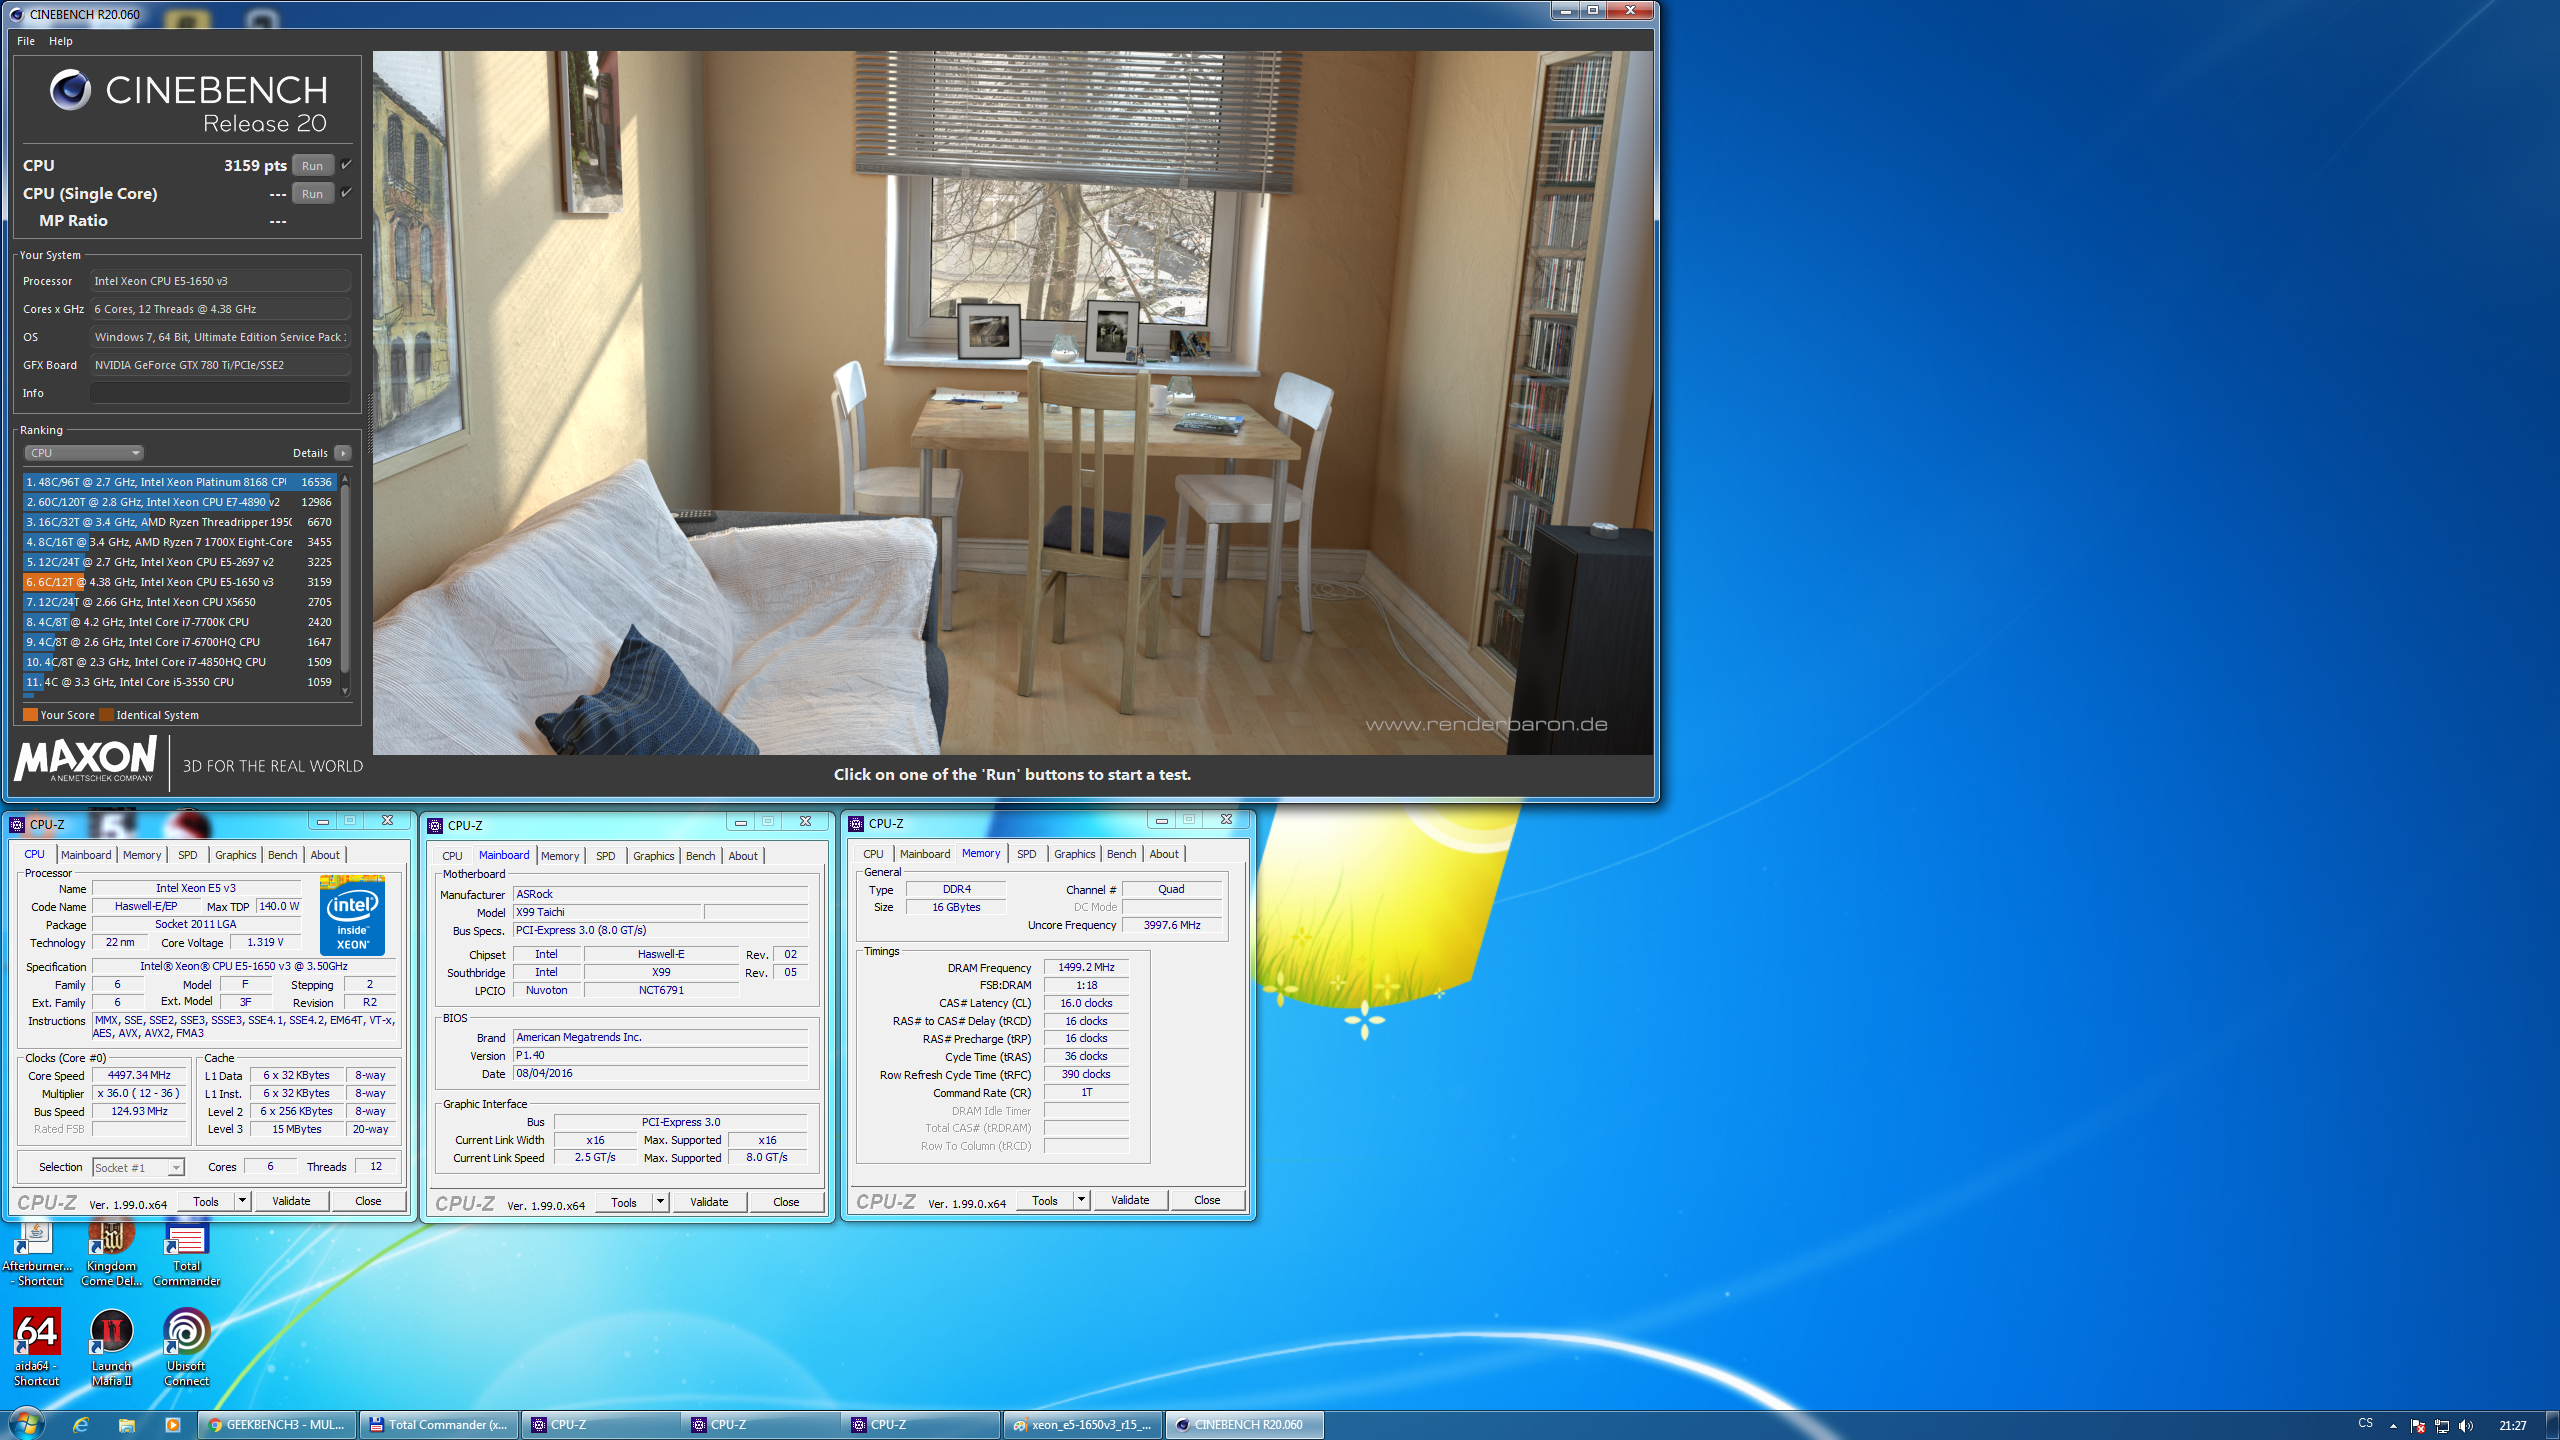The image size is (2560, 1440).
Task: Click Close button in CPU-Z CPU window
Action: tap(368, 1201)
